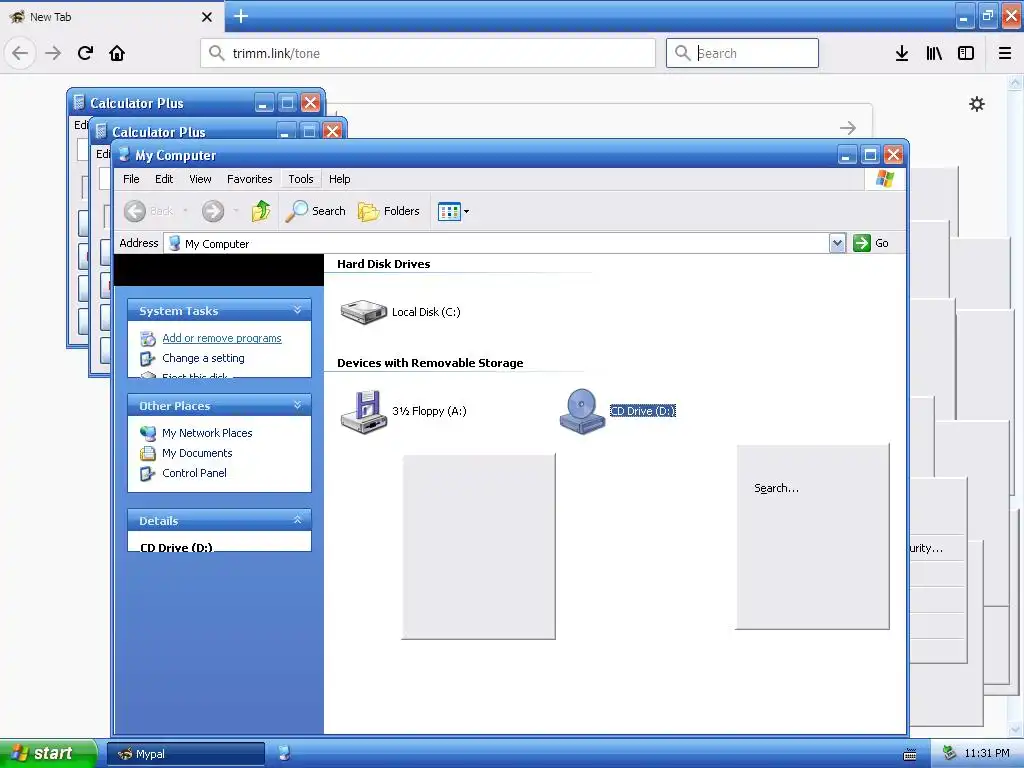Screen dimensions: 1024x768
Task: Open My Network Places link
Action: pos(207,433)
